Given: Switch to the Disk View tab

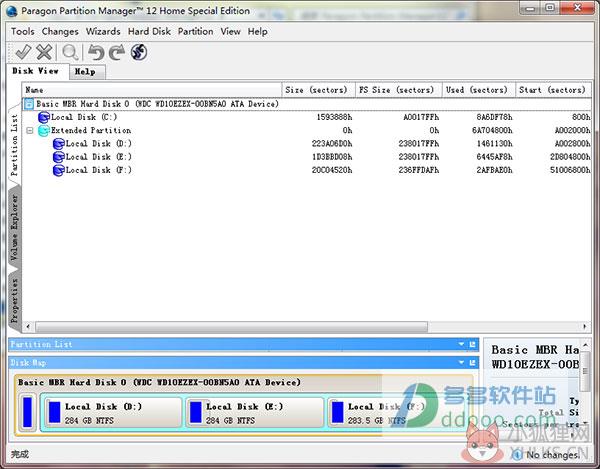Looking at the screenshot, I should tap(36, 71).
